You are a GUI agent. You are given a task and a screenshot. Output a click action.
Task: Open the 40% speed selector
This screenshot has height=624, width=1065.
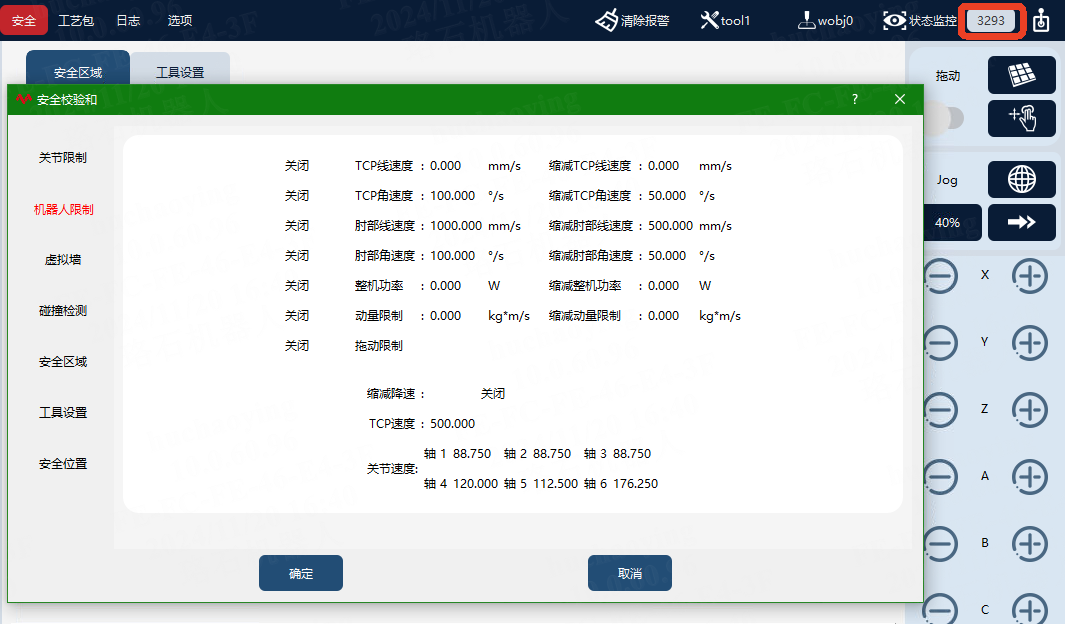pos(951,222)
